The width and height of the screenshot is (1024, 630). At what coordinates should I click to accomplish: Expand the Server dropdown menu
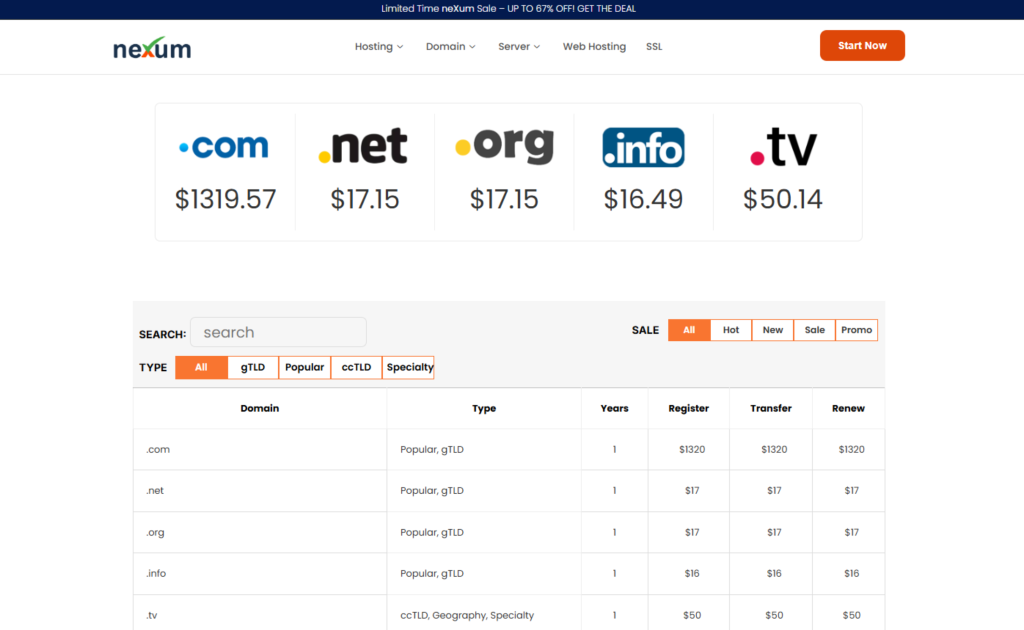(519, 46)
